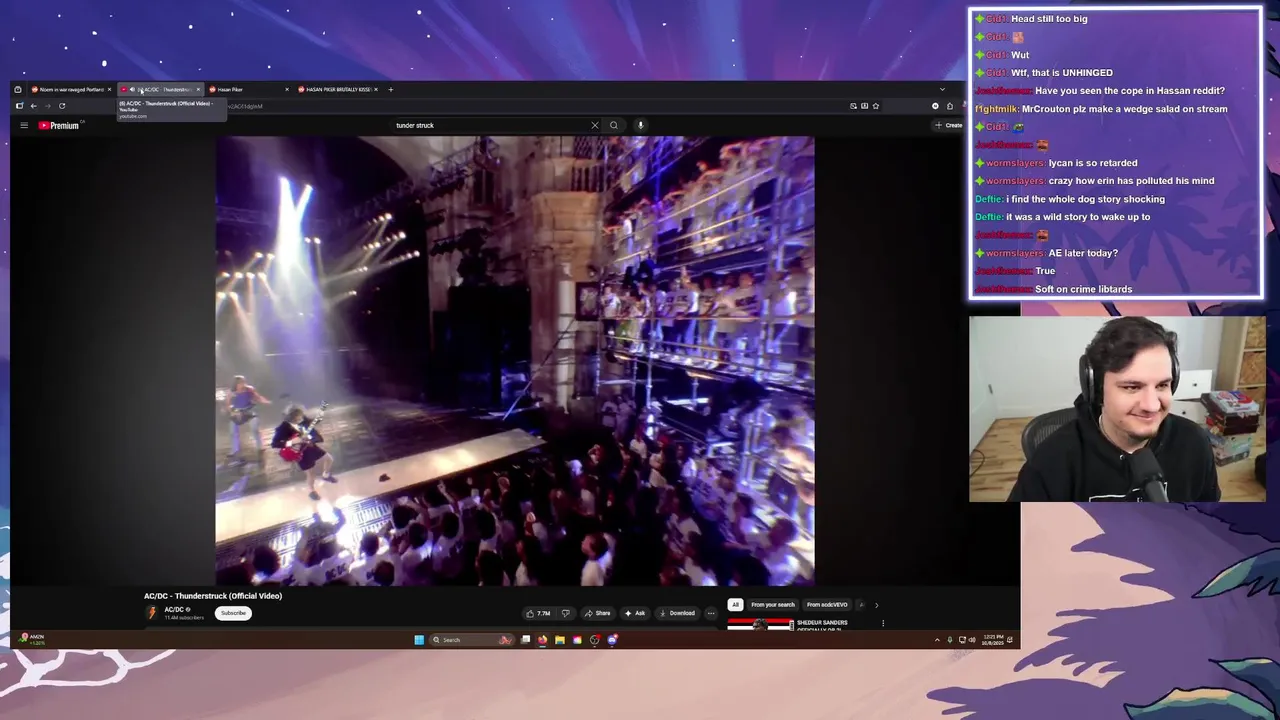1280x720 pixels.
Task: Click the YouTube Create button
Action: (948, 125)
